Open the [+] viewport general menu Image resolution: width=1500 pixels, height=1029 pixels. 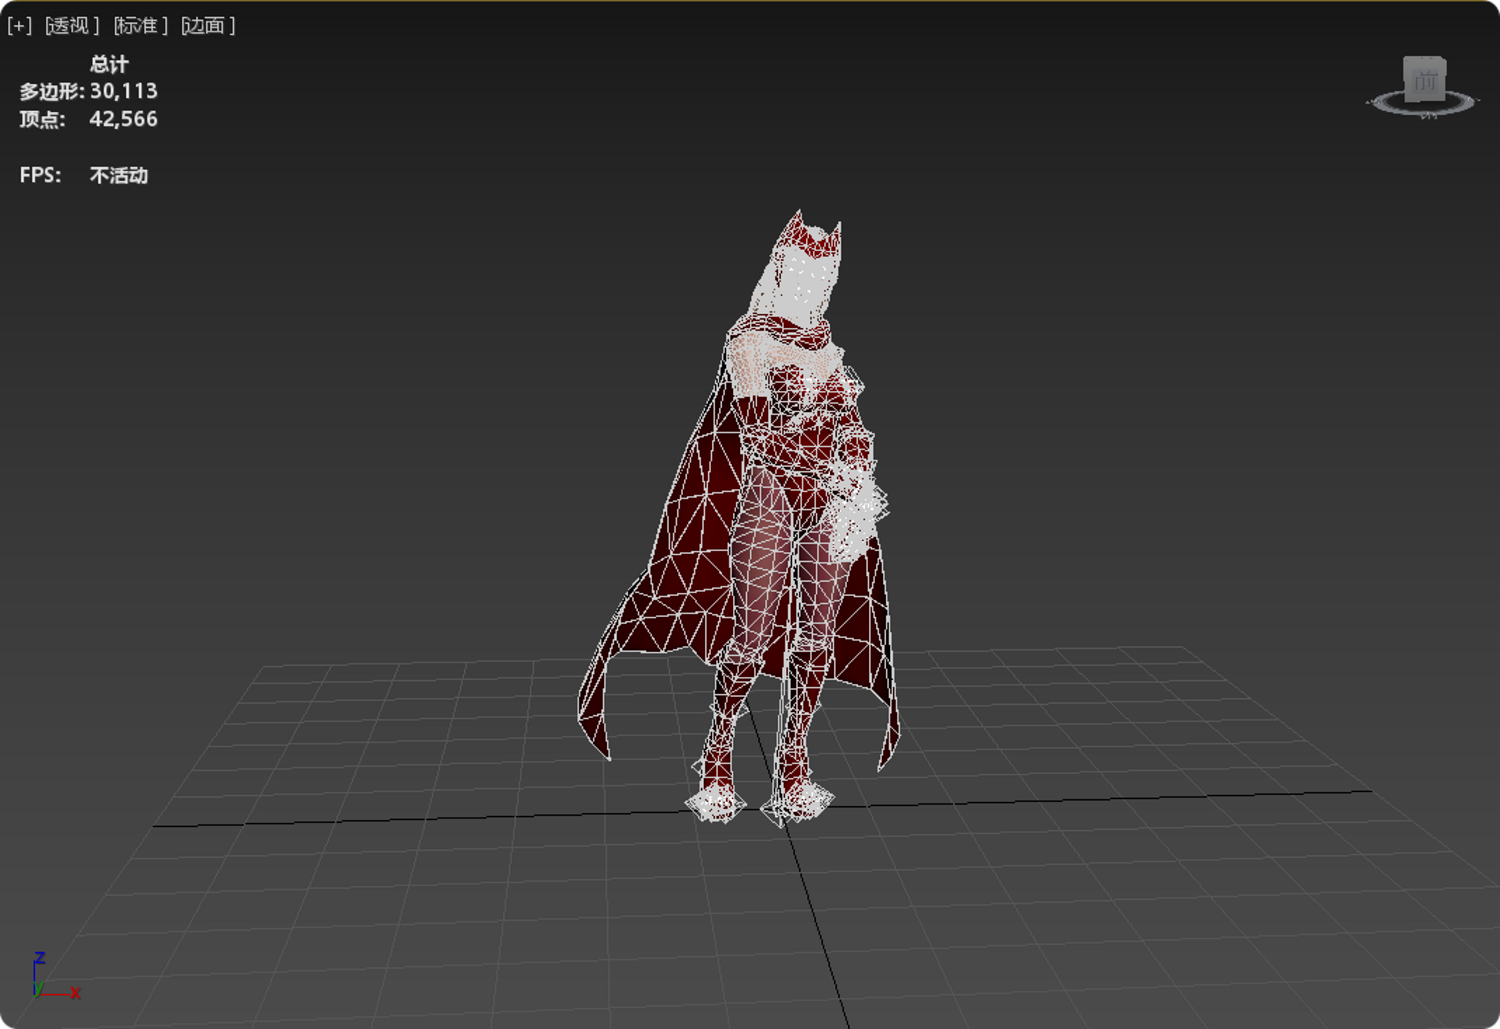(20, 26)
